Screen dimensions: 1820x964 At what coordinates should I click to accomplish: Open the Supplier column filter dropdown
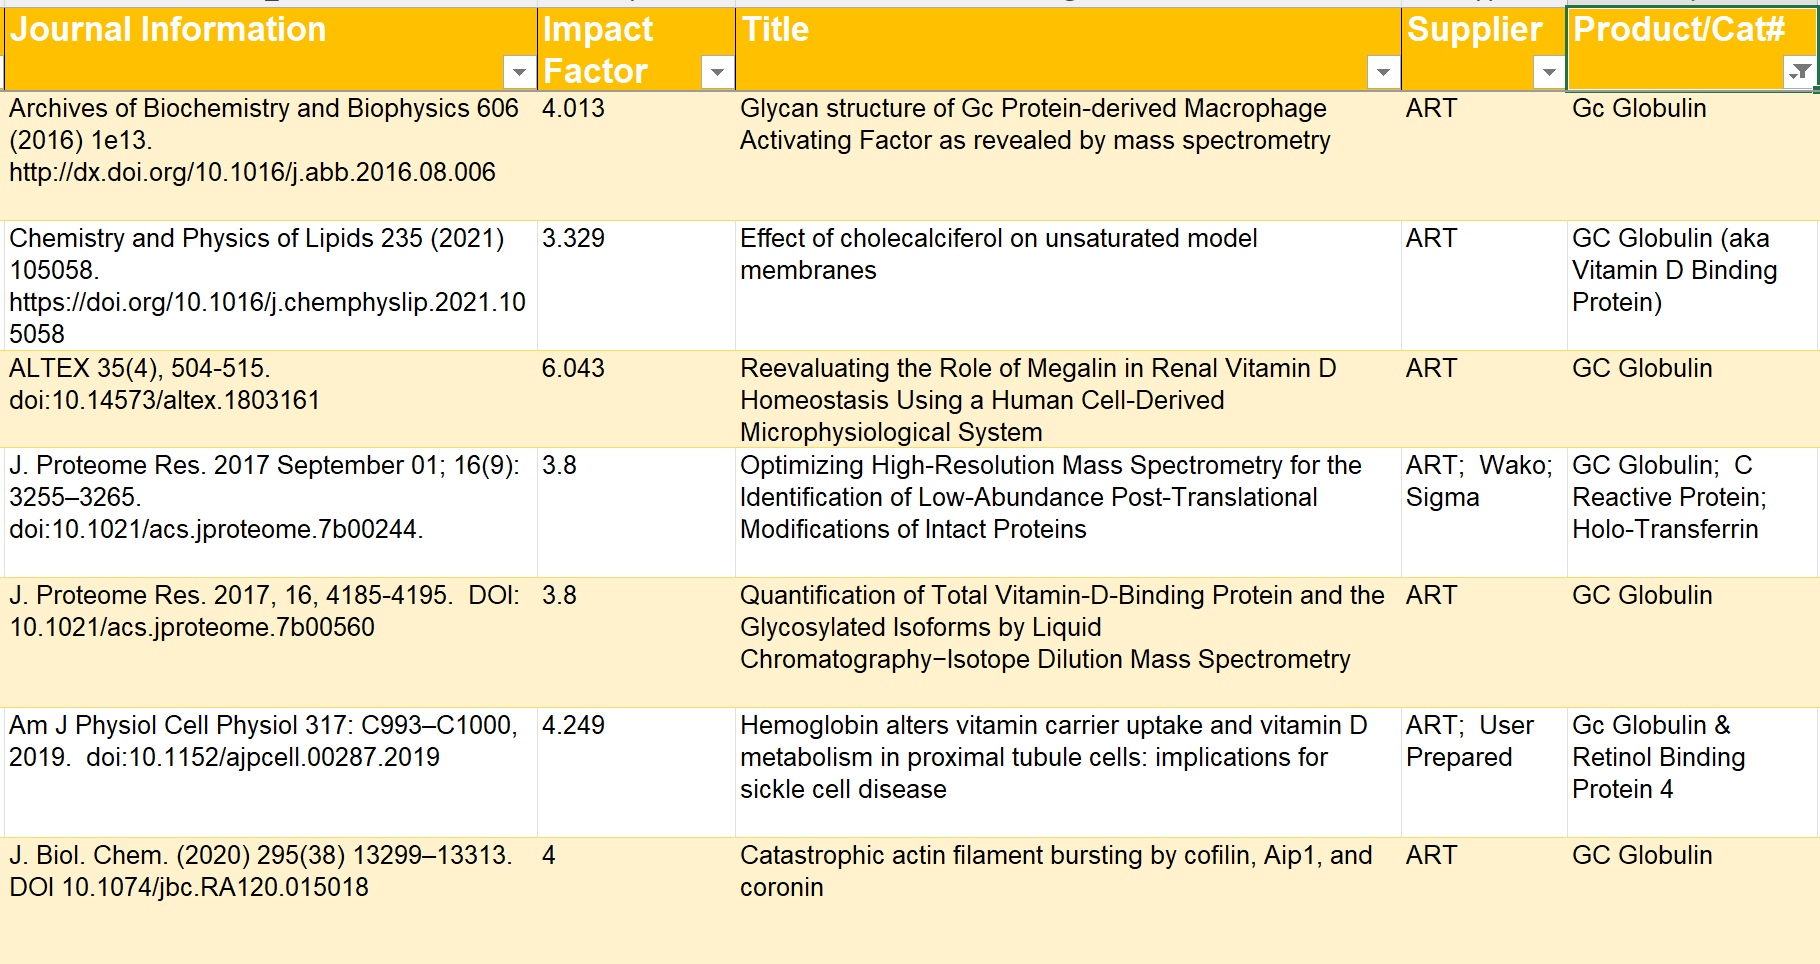coord(1548,72)
